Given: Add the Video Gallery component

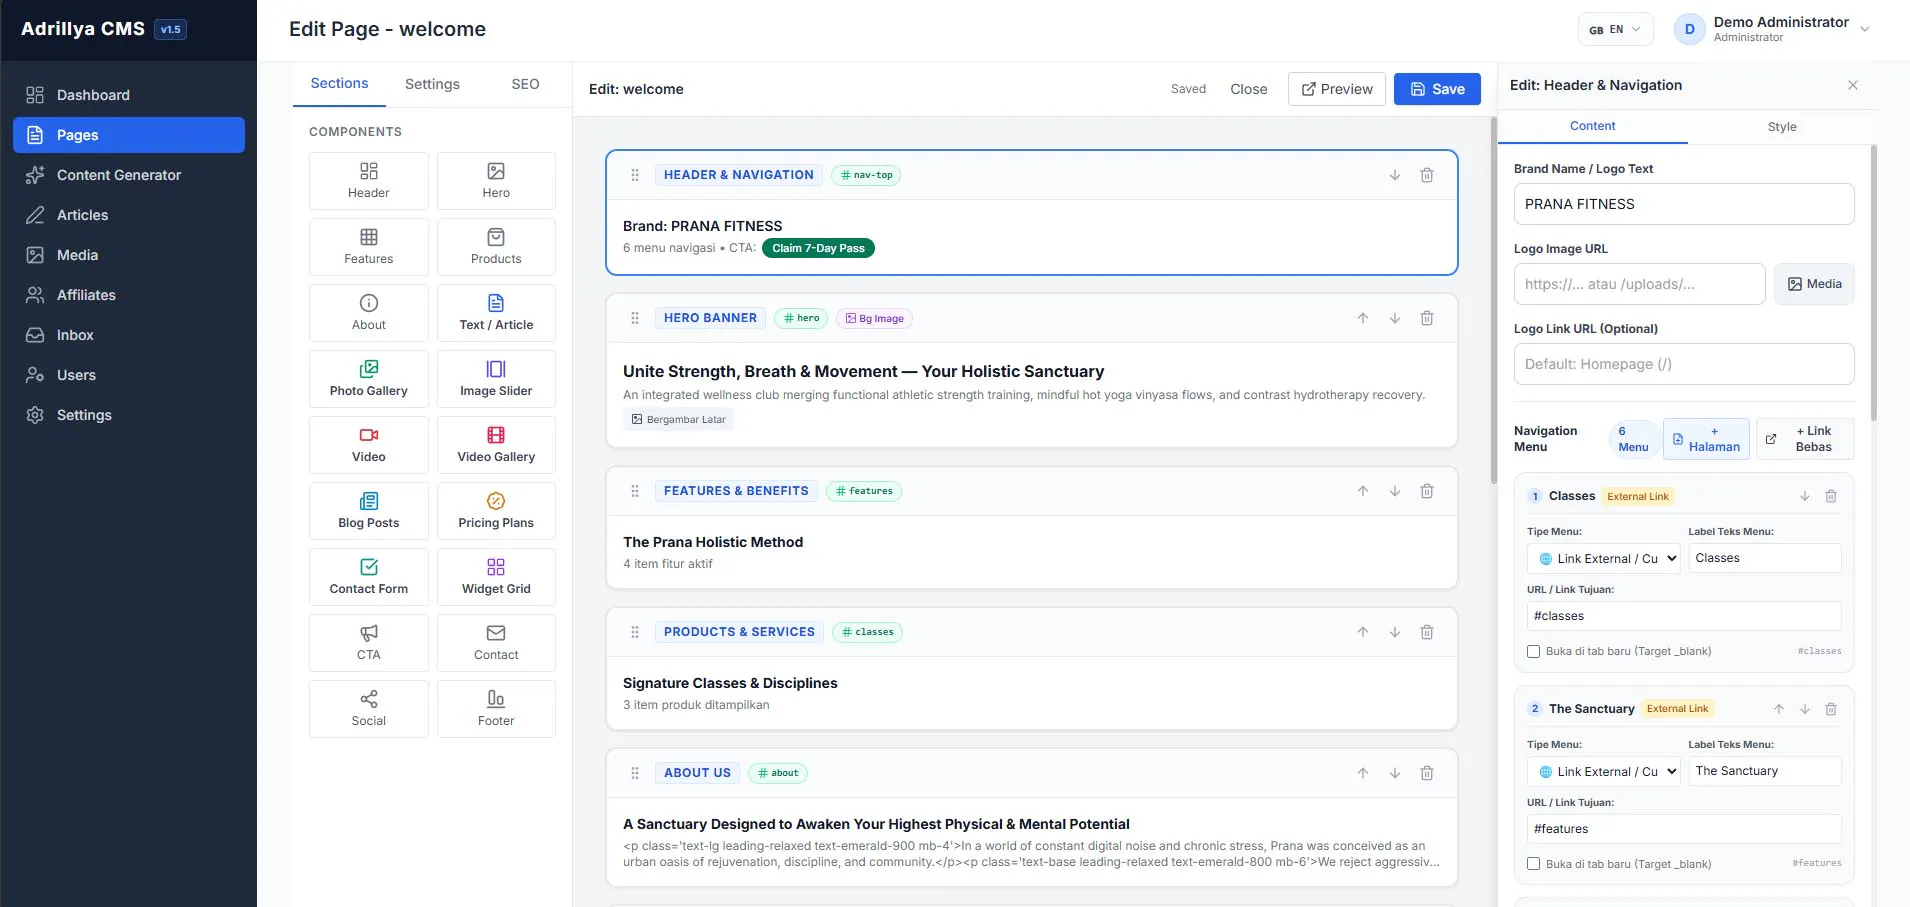Looking at the screenshot, I should (x=496, y=445).
